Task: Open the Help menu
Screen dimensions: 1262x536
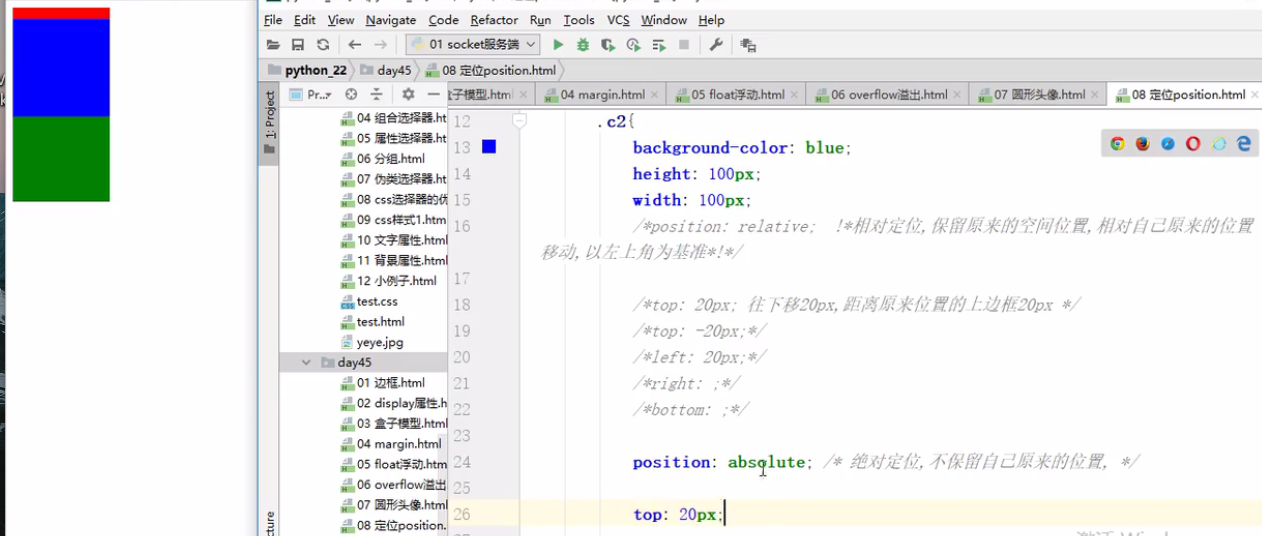Action: tap(711, 20)
